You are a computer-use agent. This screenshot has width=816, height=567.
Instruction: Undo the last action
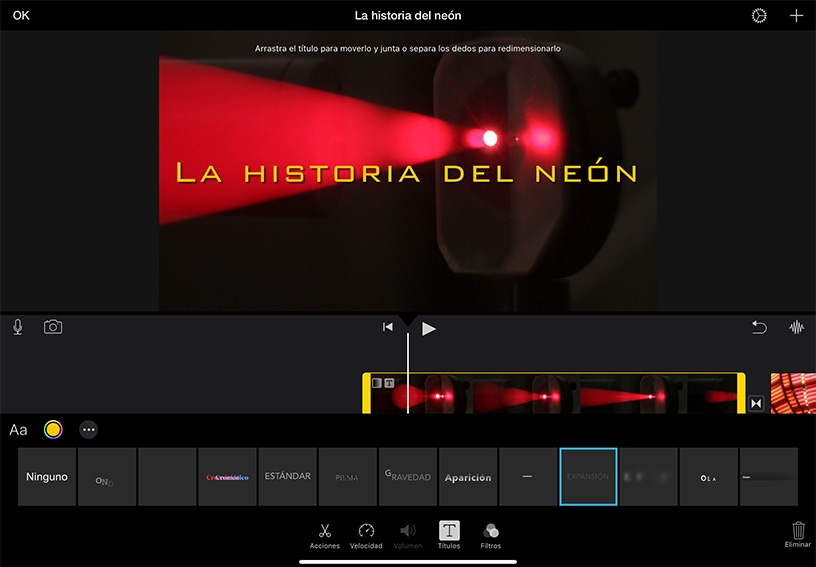click(x=759, y=327)
